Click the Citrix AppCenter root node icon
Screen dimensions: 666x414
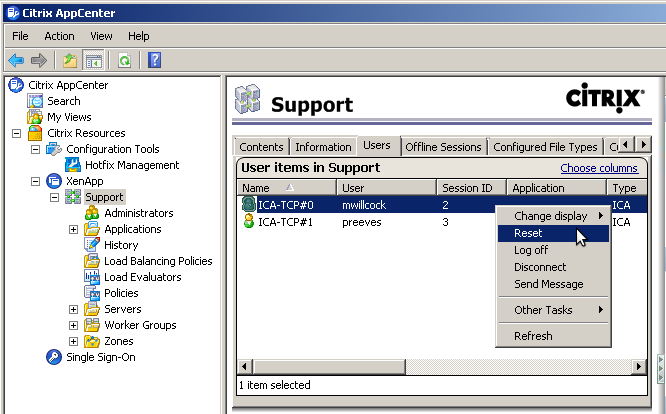[16, 85]
